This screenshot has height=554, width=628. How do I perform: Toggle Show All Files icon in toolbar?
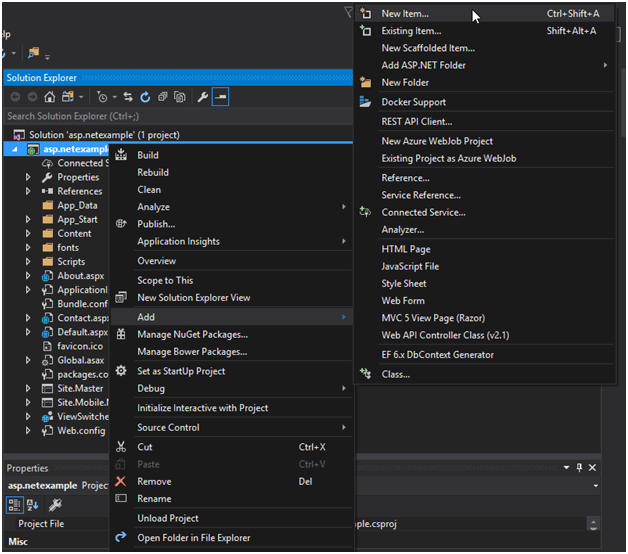click(x=180, y=97)
